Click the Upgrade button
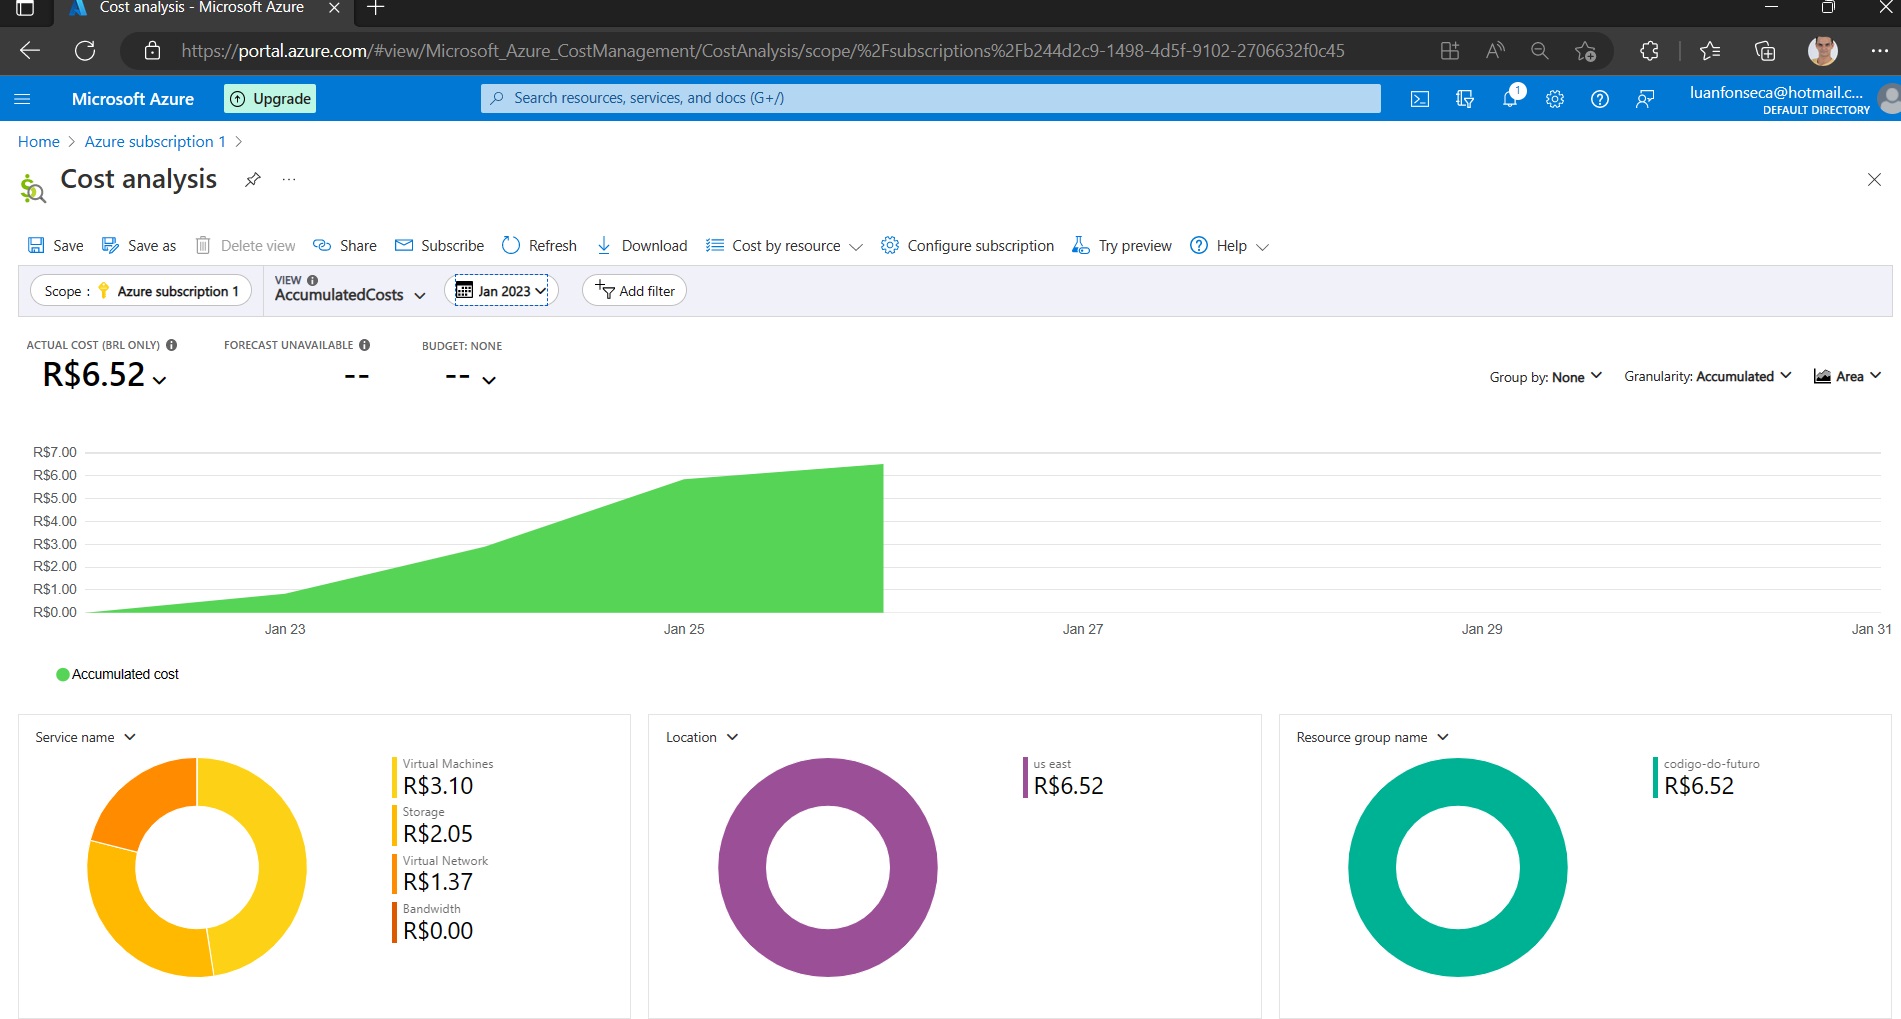Image resolution: width=1901 pixels, height=1019 pixels. [x=270, y=98]
